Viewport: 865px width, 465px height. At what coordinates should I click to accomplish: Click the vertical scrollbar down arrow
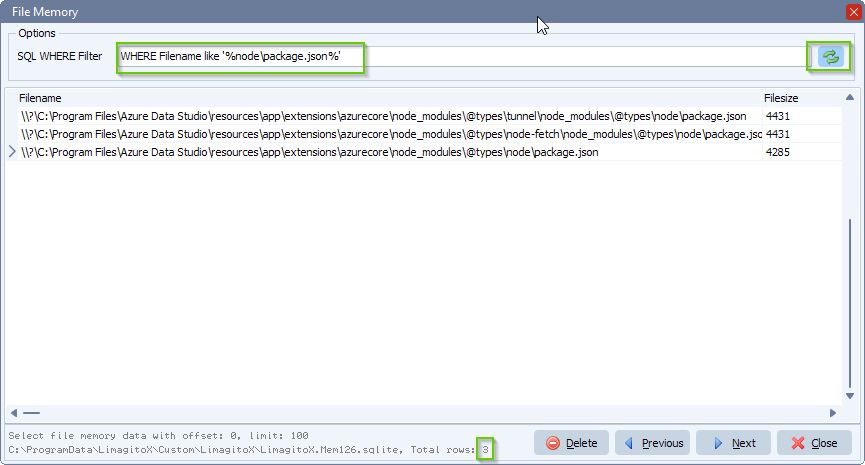point(850,396)
